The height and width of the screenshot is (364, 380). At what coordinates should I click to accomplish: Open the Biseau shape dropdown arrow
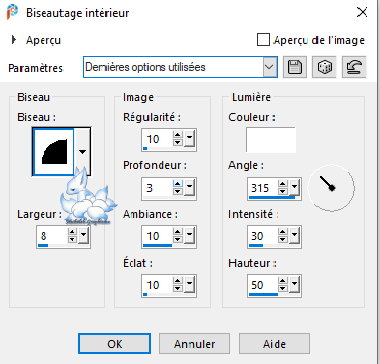click(82, 152)
